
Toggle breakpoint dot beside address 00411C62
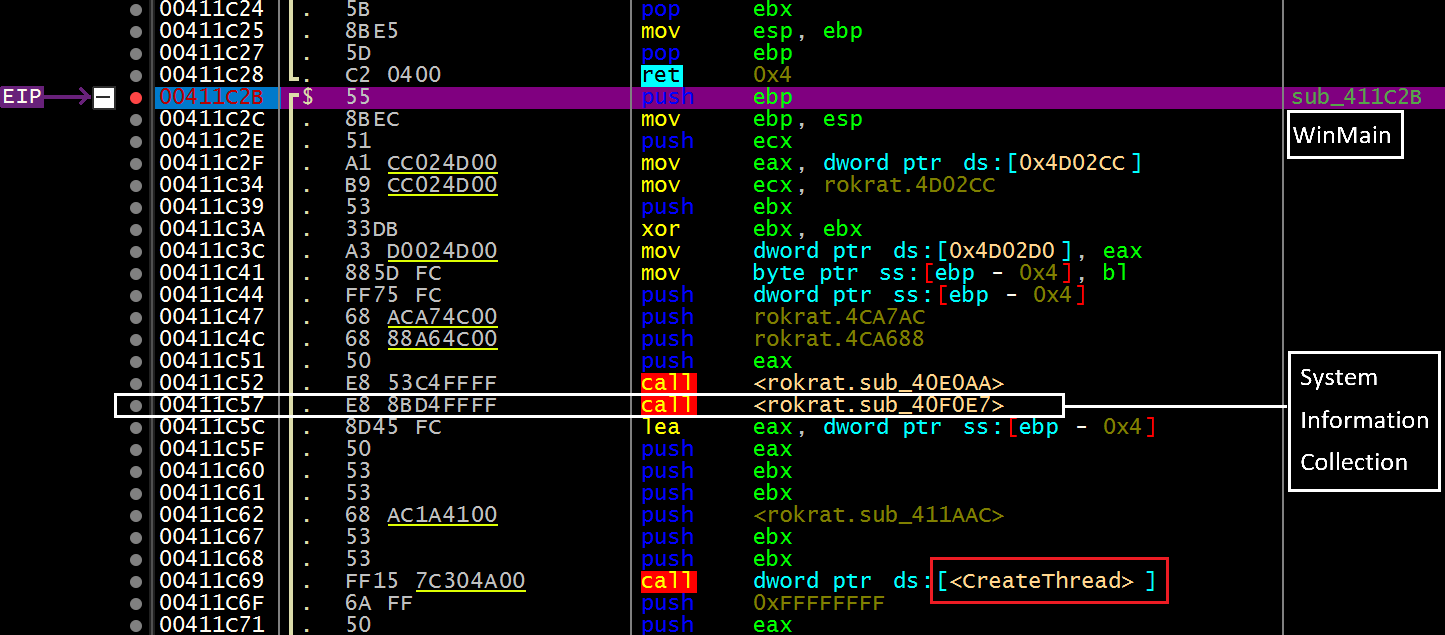click(x=136, y=515)
